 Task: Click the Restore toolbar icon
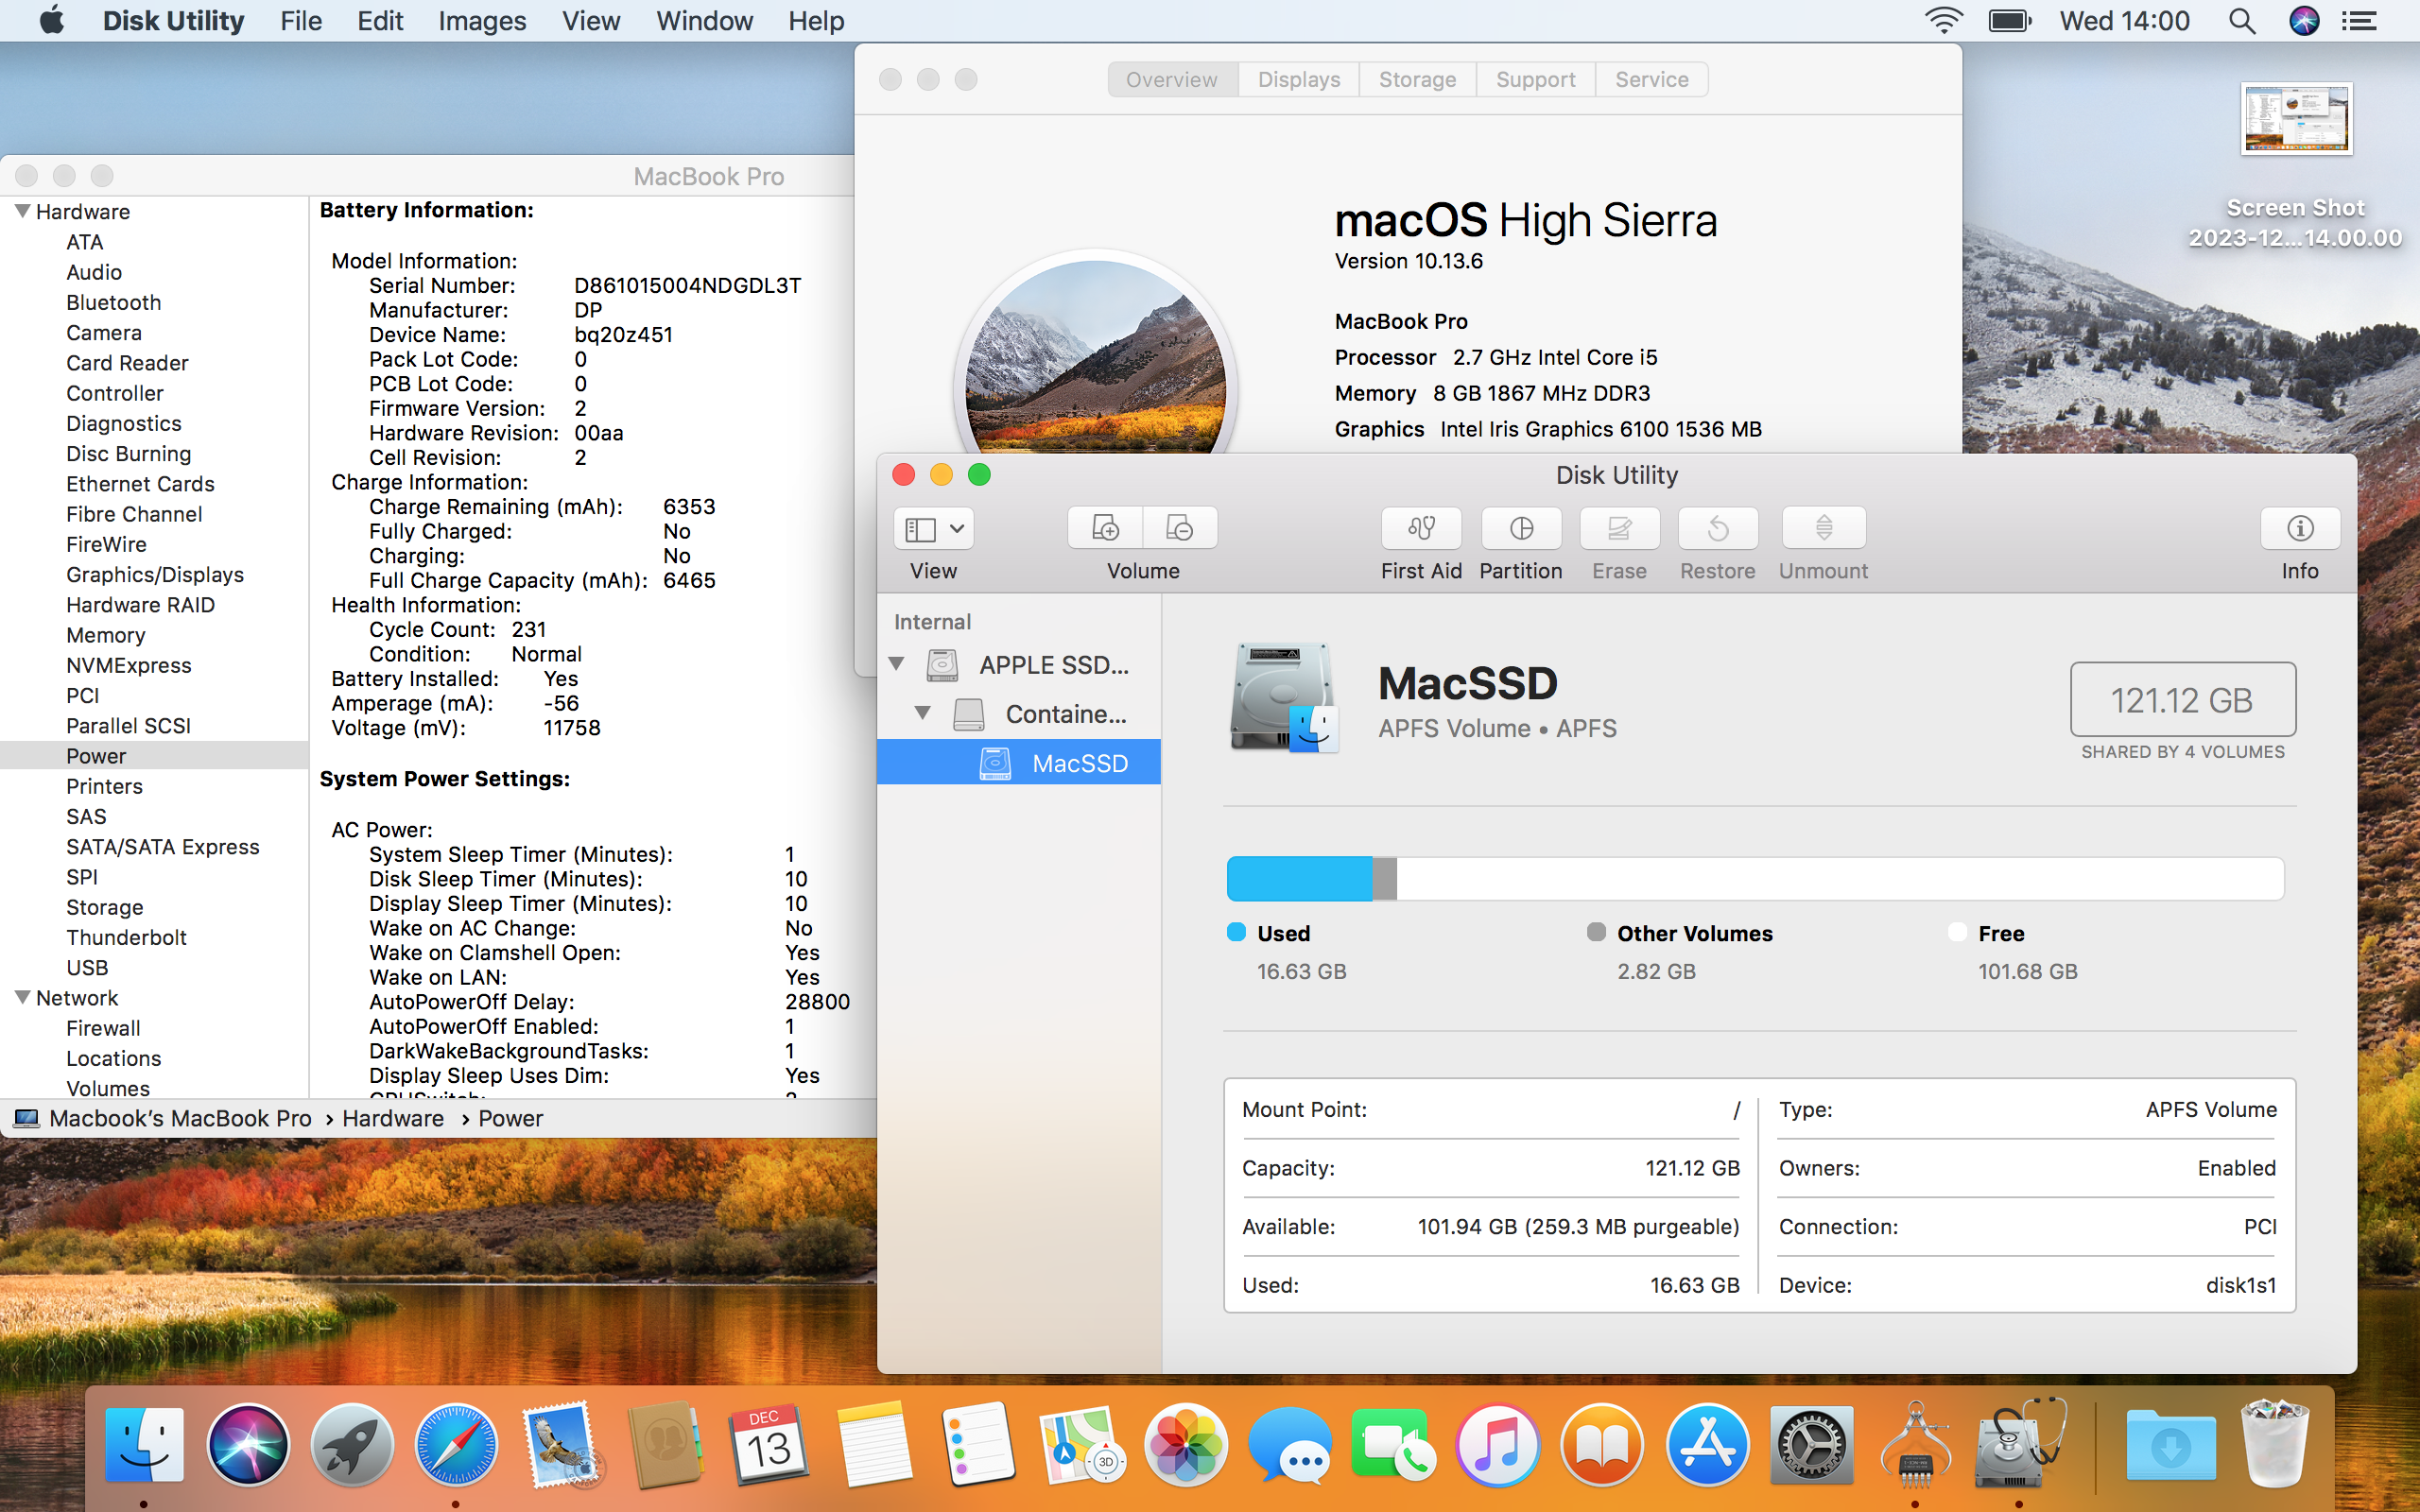coord(1718,528)
